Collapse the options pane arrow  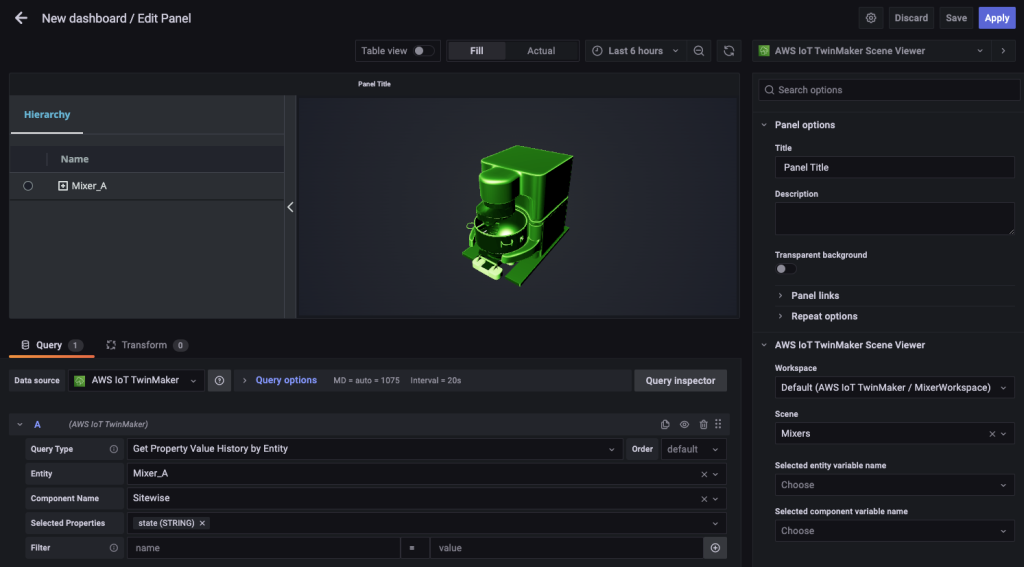pos(1003,51)
